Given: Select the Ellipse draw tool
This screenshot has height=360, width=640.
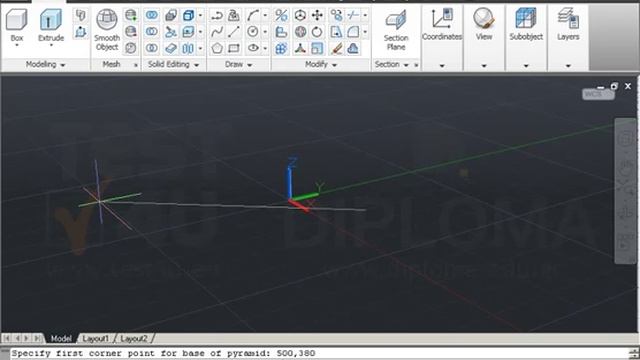Looking at the screenshot, I should (252, 48).
